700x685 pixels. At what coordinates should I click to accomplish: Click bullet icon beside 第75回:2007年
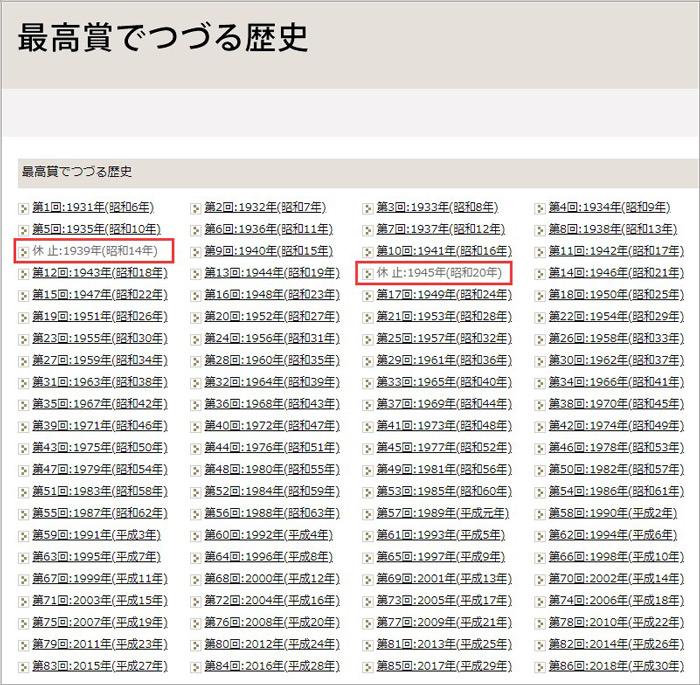23,624
